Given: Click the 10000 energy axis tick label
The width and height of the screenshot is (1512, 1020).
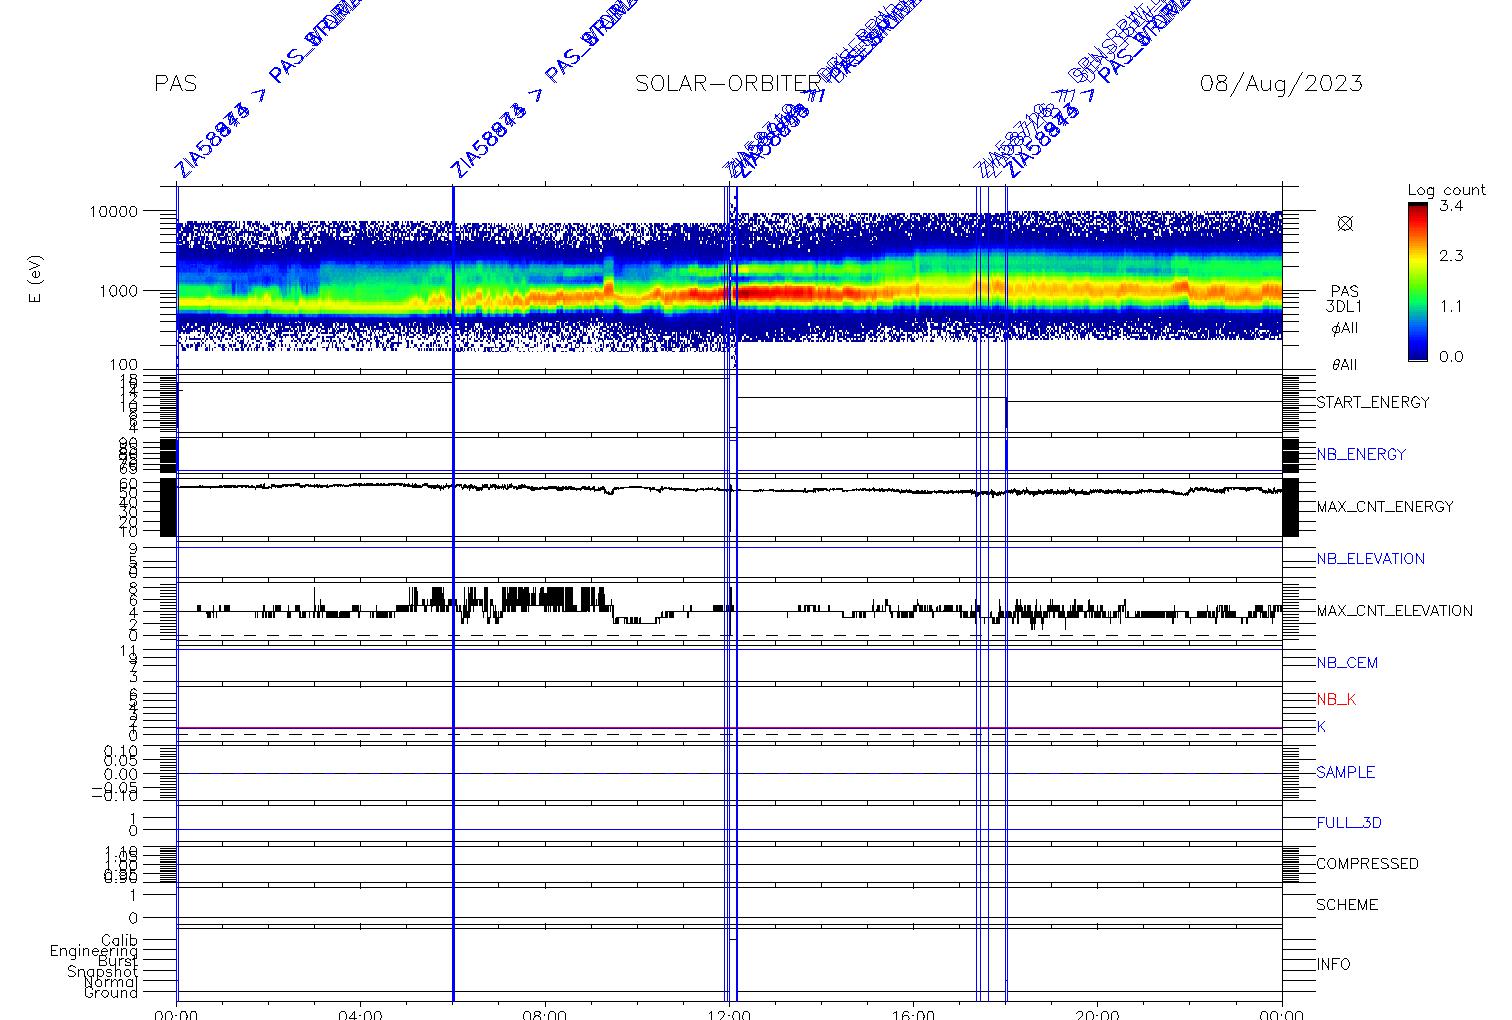Looking at the screenshot, I should coord(113,212).
